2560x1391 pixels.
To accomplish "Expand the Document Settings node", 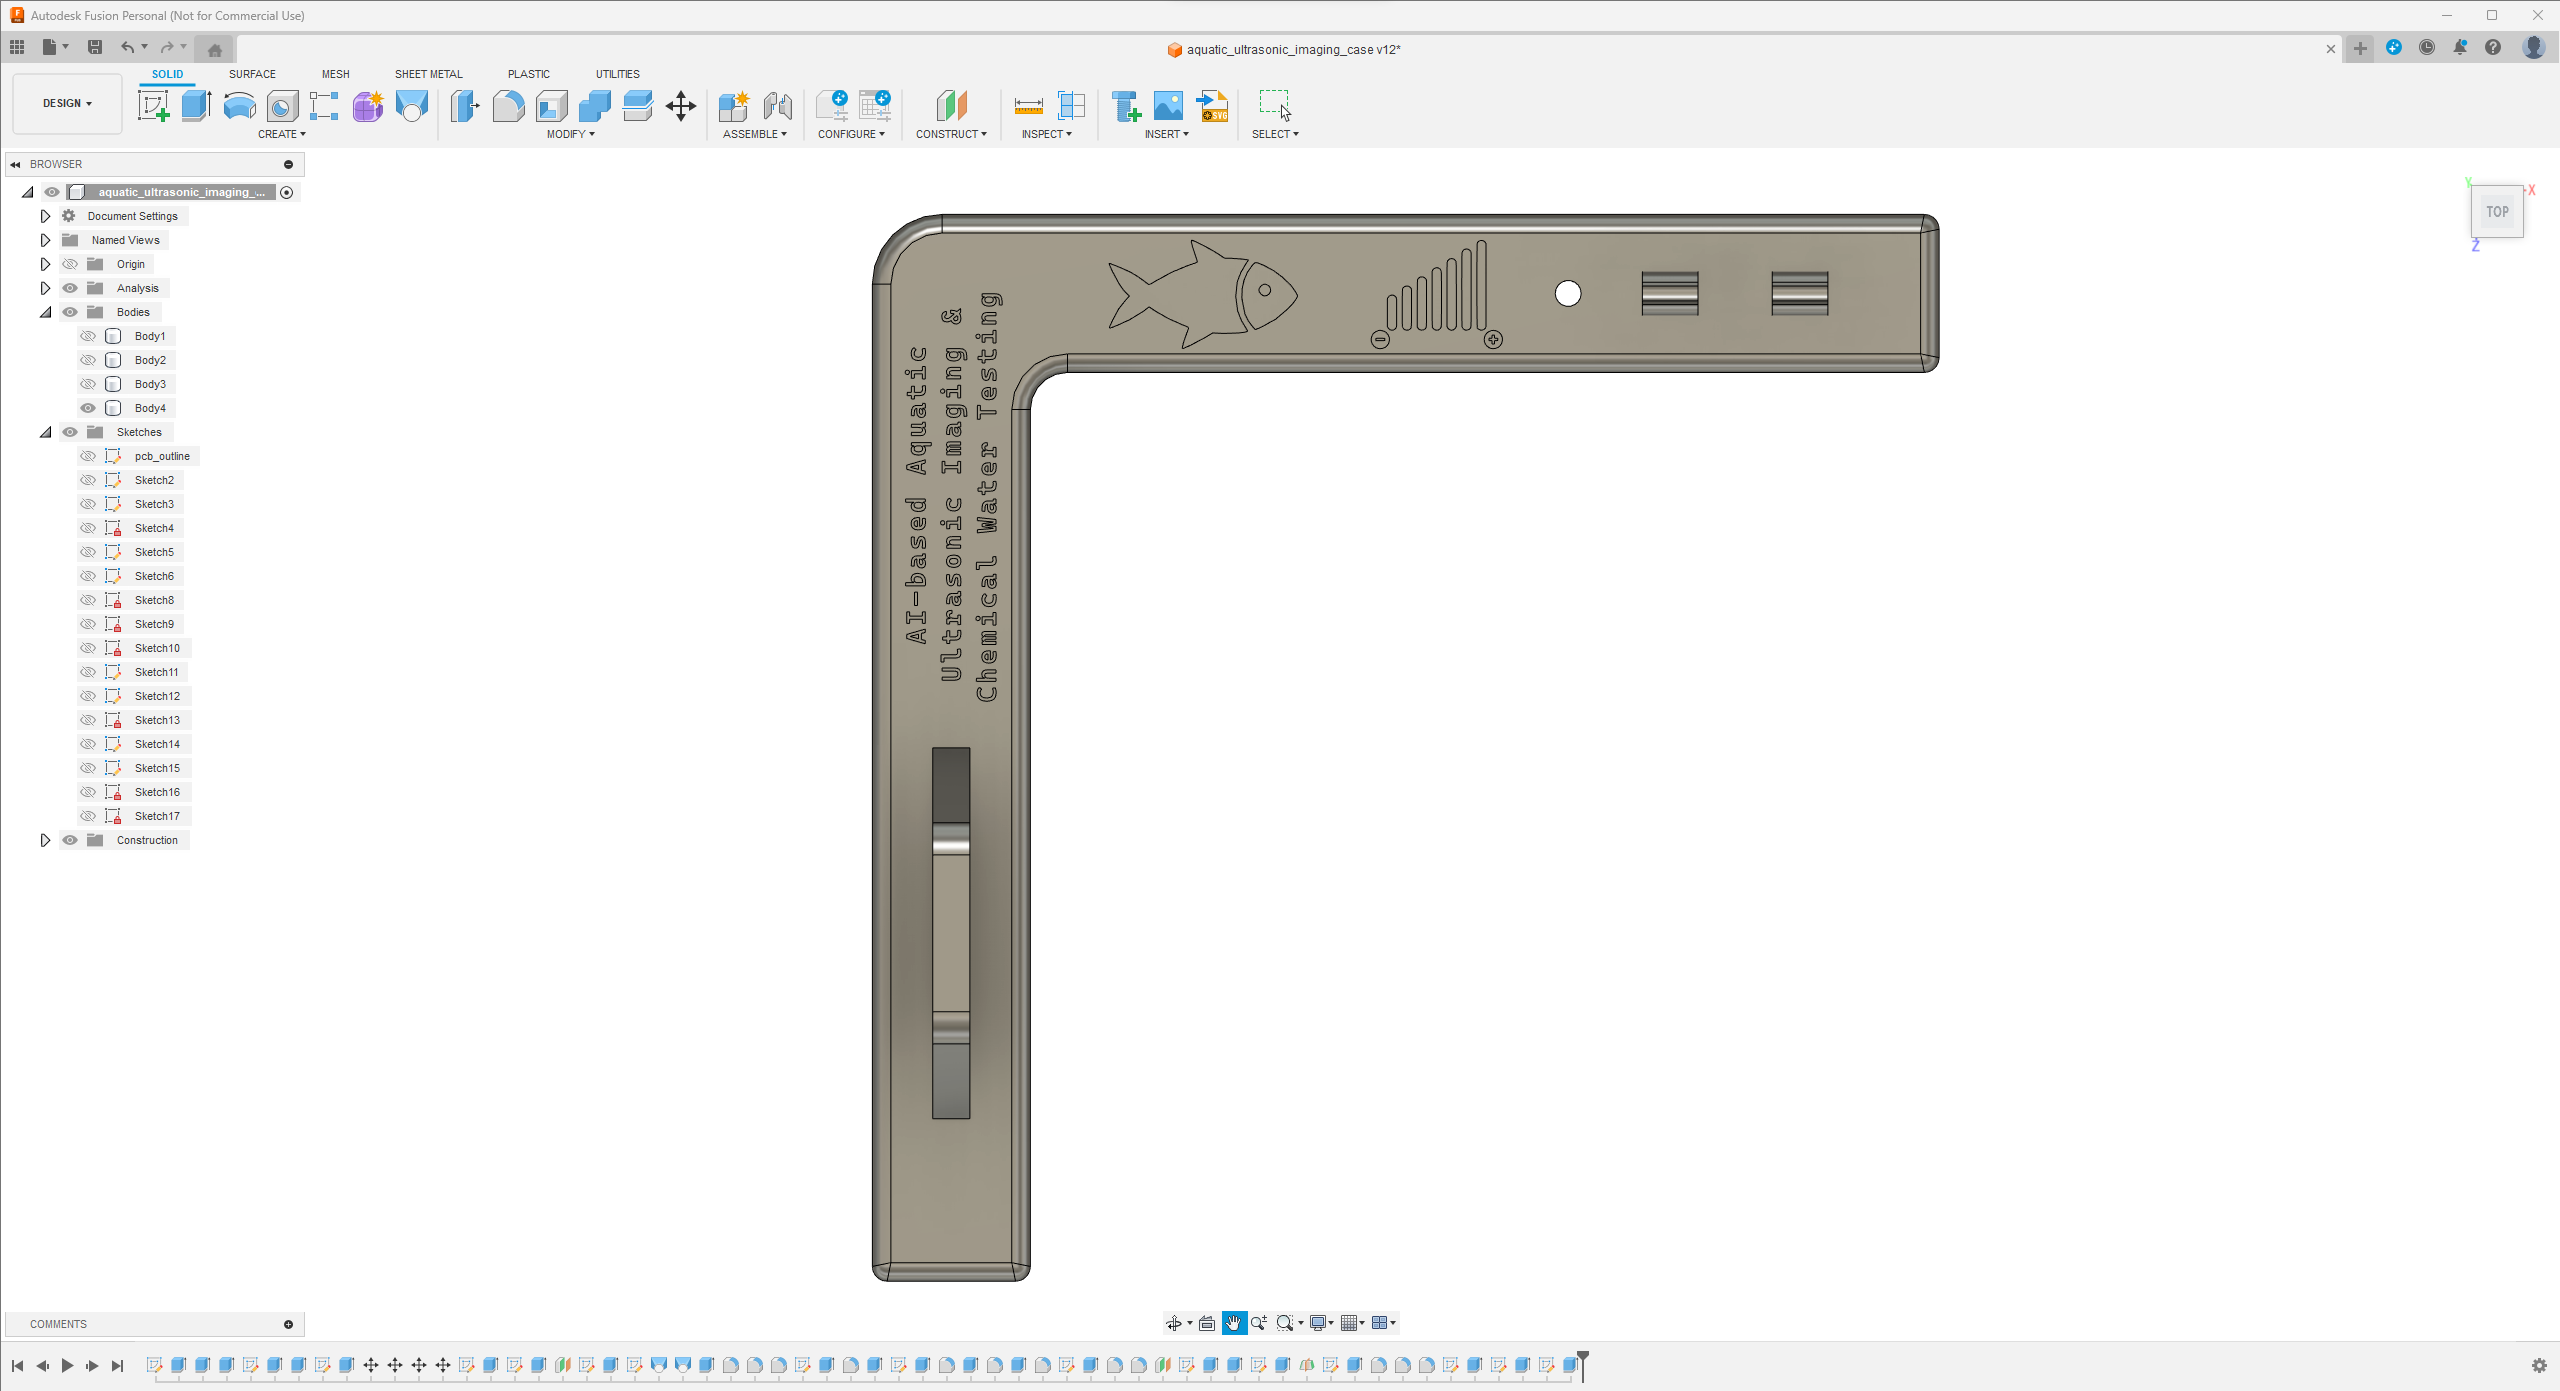I will coord(45,216).
